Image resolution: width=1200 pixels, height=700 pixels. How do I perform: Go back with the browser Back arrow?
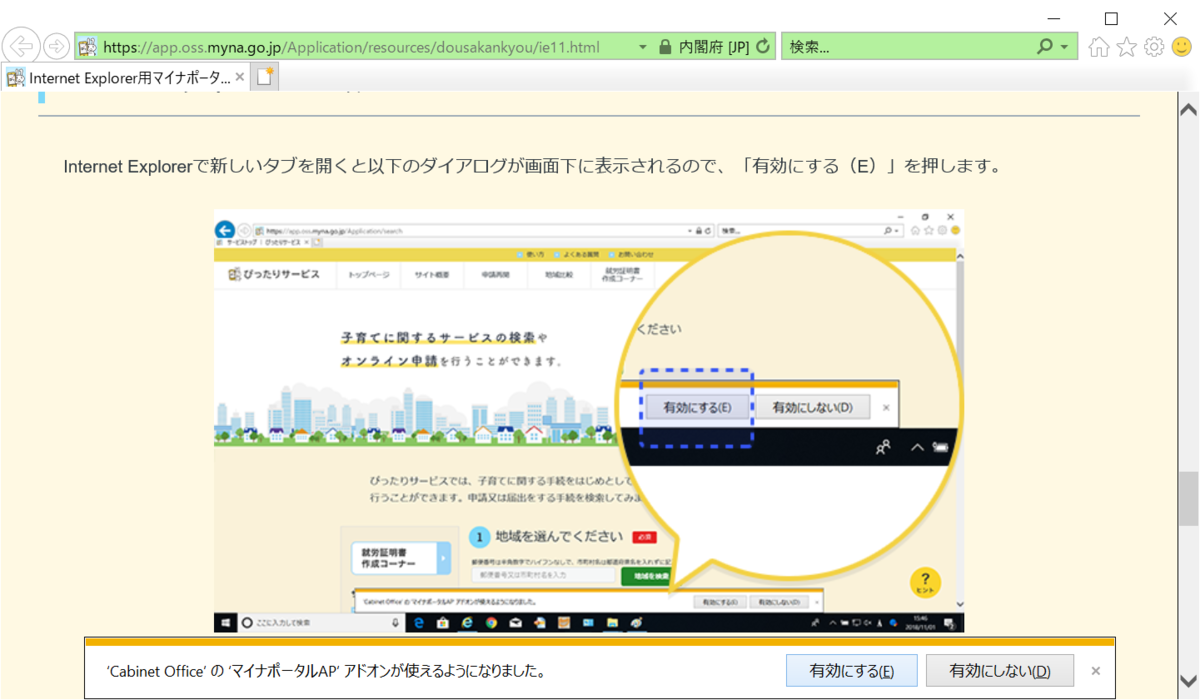pos(22,46)
